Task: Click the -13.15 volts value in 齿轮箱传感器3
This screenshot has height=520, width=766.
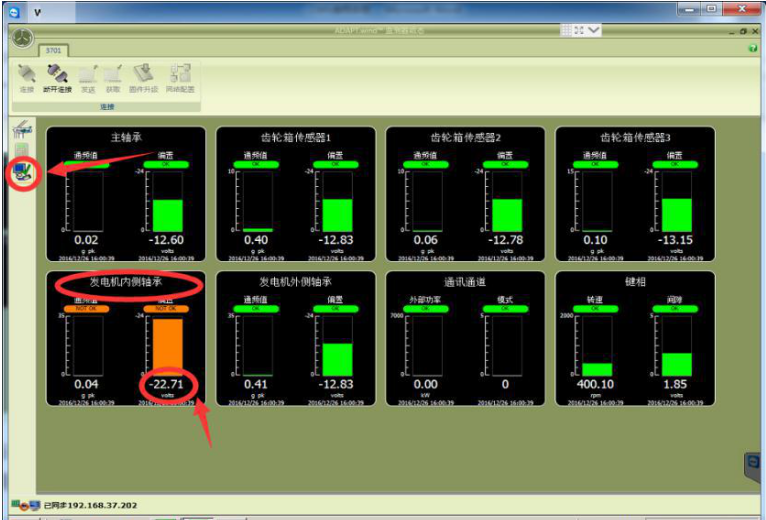Action: (x=675, y=240)
